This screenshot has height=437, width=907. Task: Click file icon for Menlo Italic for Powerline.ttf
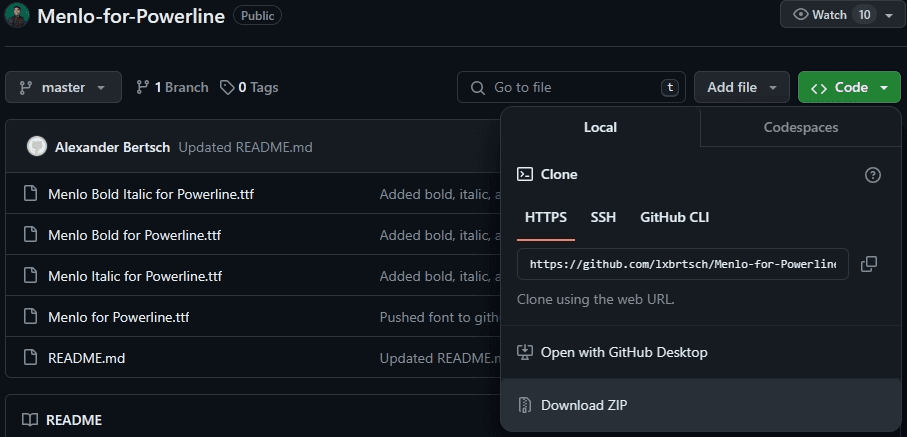click(x=30, y=276)
